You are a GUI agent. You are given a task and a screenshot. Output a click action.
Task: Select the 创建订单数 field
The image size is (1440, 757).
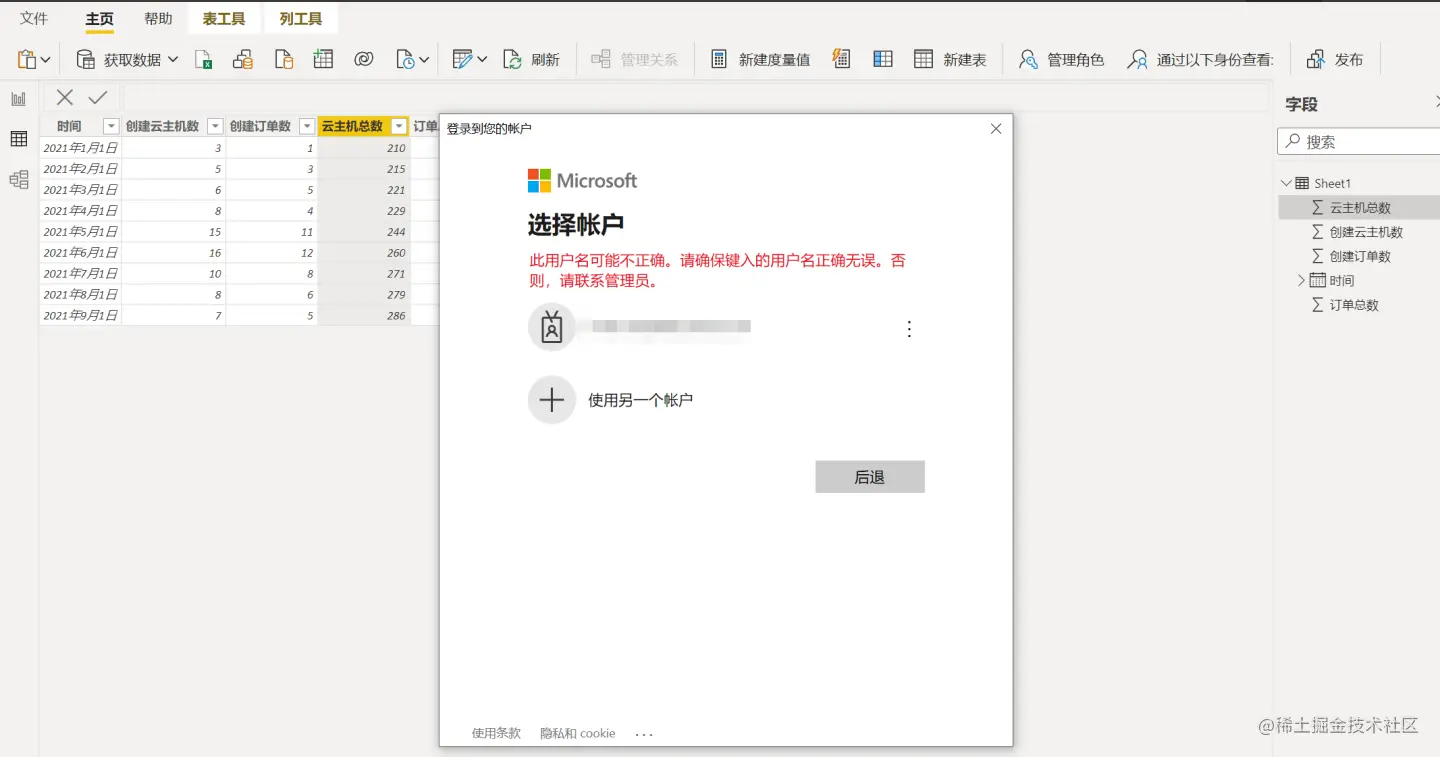coord(1359,256)
